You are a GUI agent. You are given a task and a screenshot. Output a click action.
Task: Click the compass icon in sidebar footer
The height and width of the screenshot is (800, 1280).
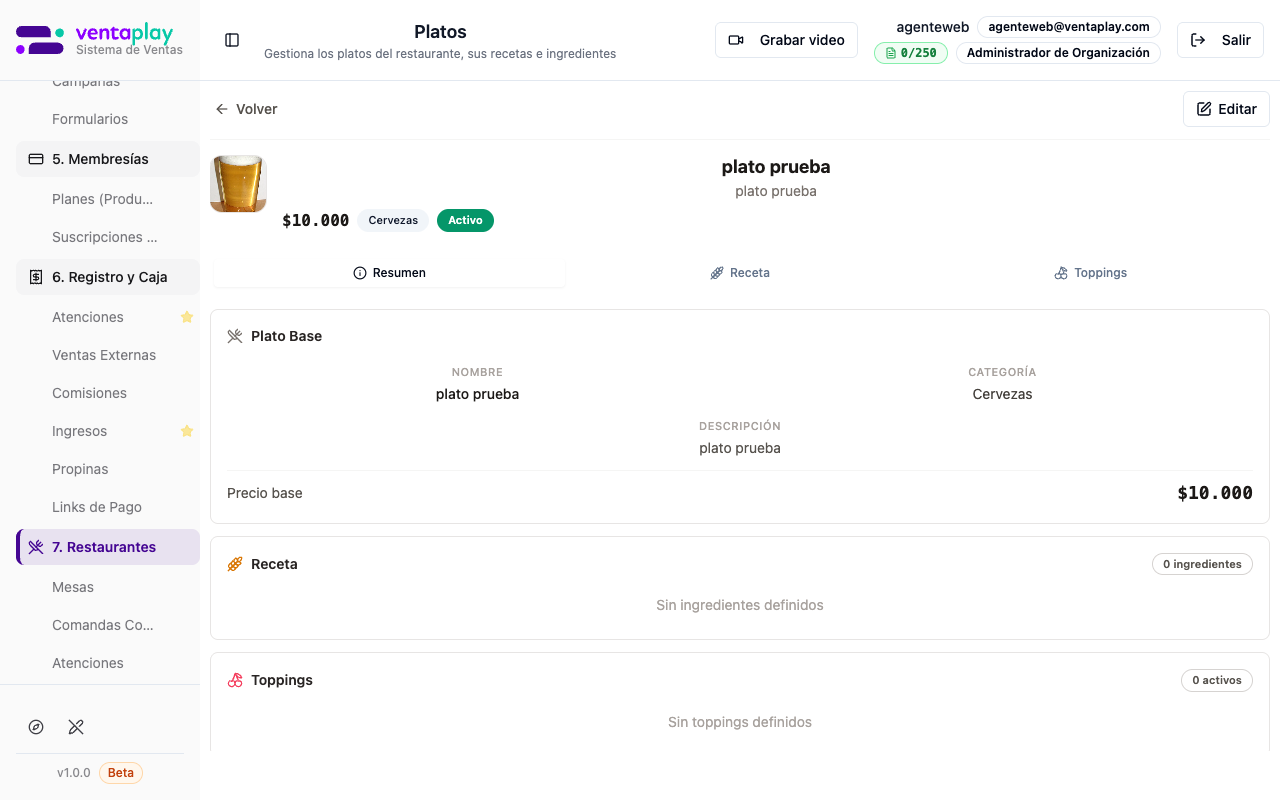36,727
